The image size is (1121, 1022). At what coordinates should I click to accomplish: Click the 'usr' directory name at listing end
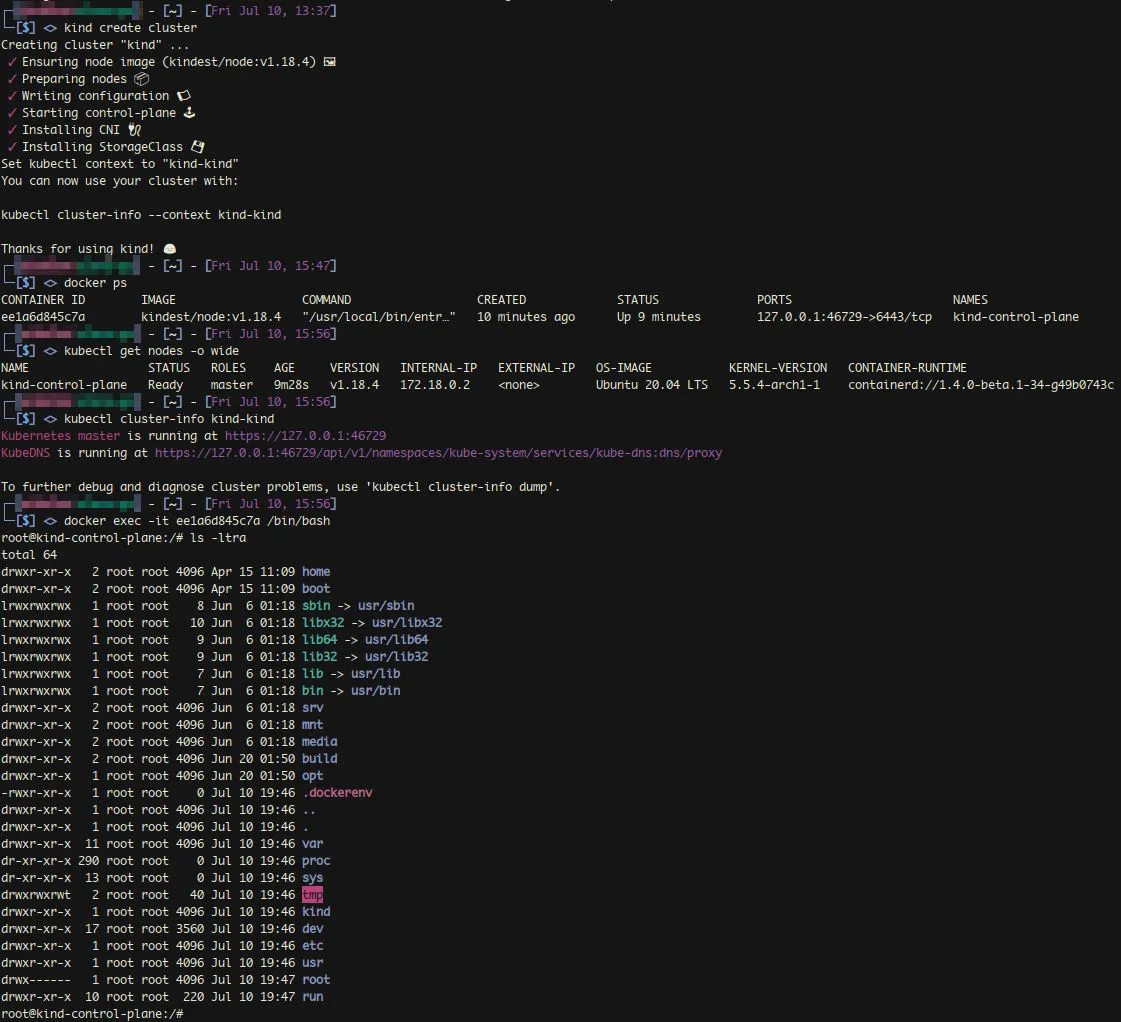point(312,963)
